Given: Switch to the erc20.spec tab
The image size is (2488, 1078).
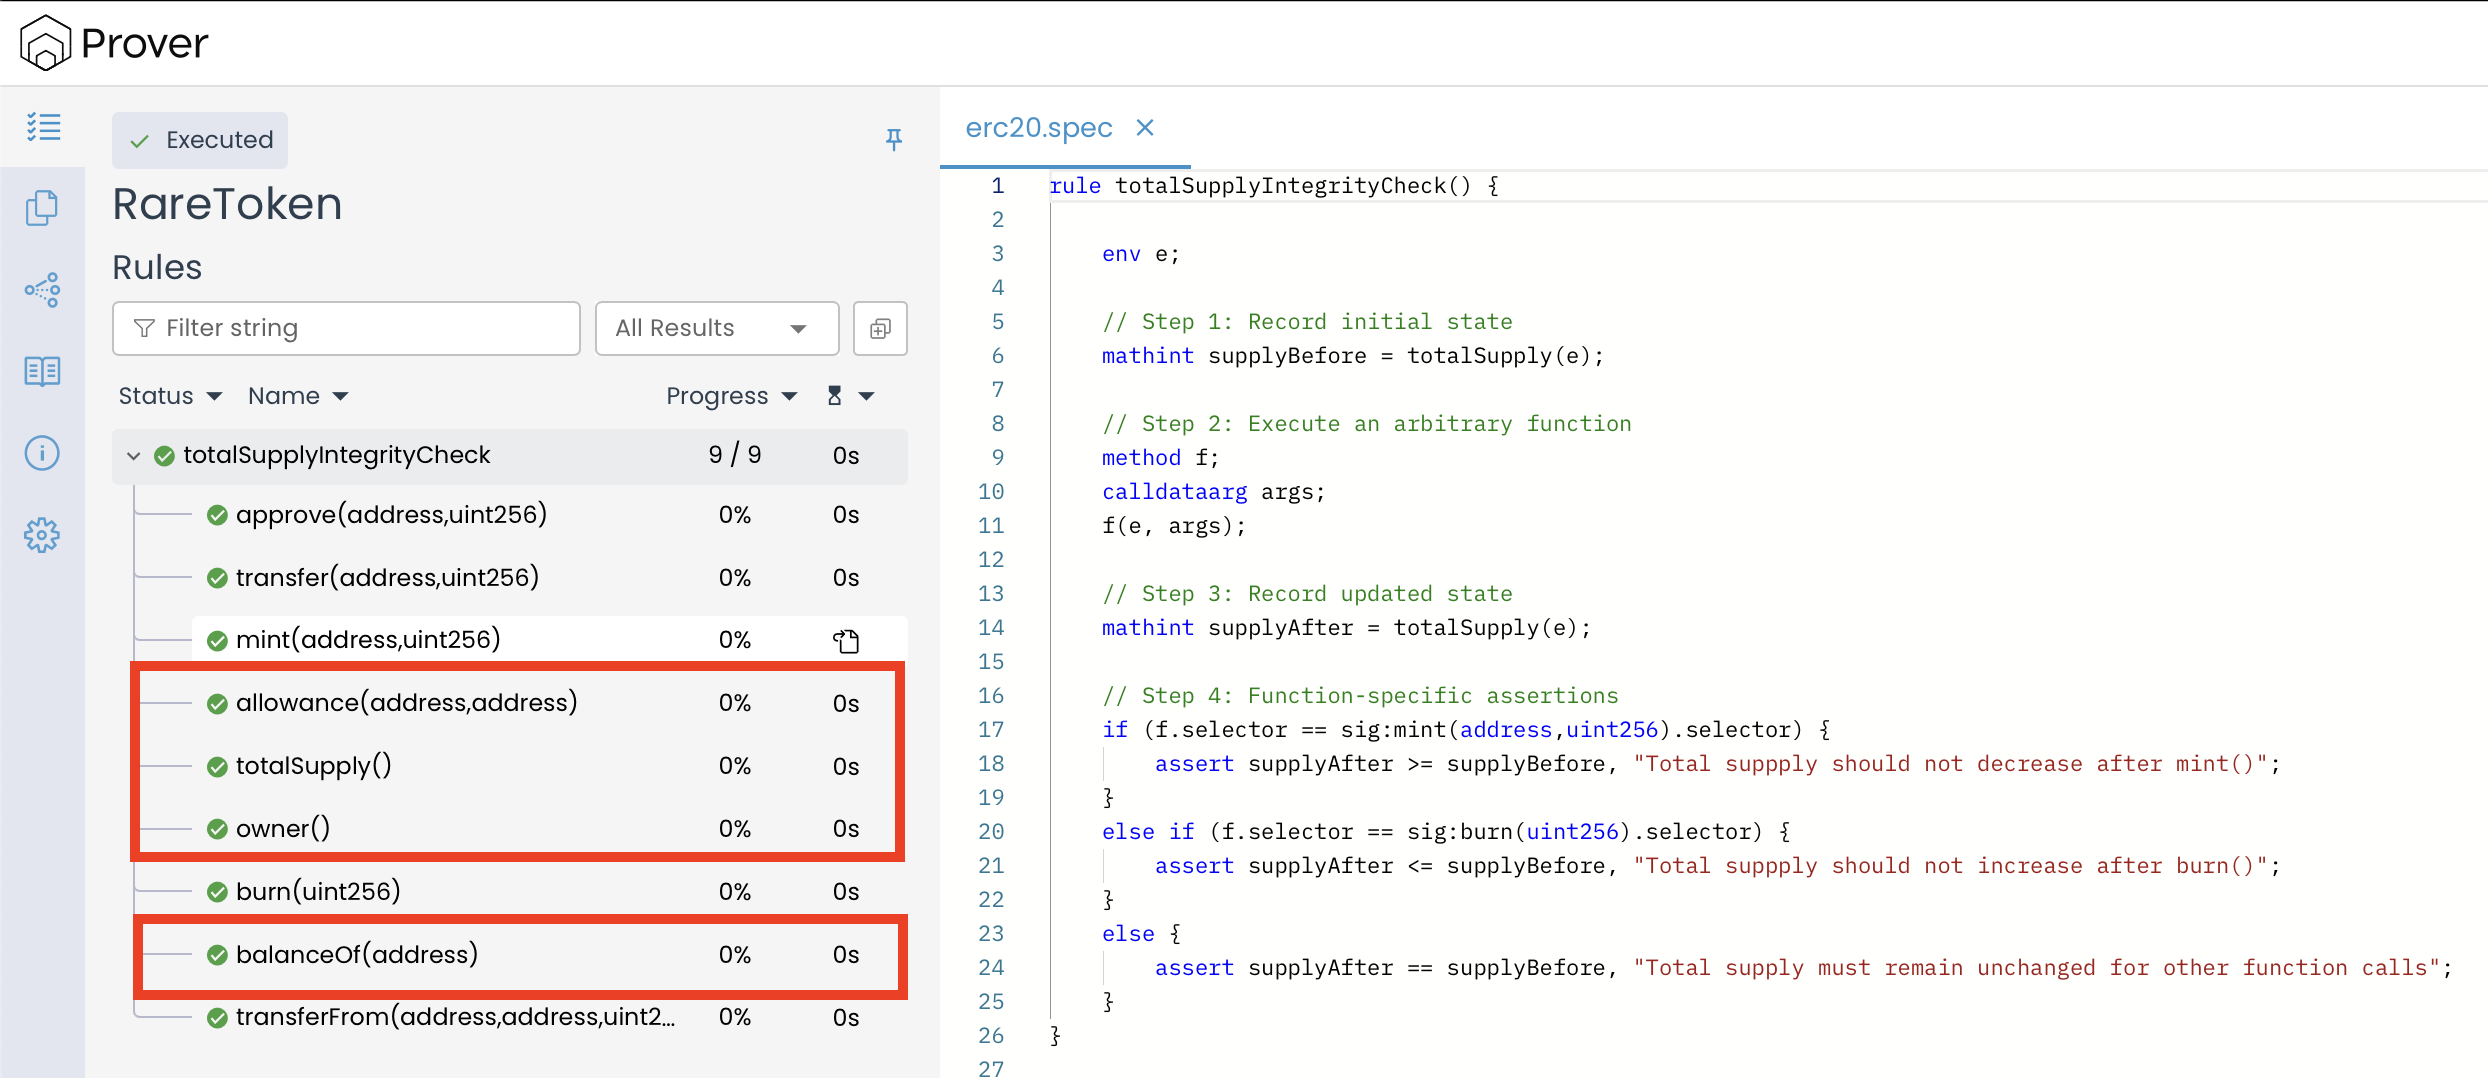Looking at the screenshot, I should click(1038, 128).
